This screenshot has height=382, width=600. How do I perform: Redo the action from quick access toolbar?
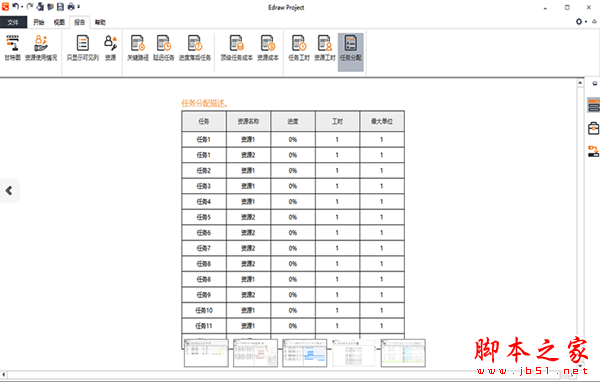[30, 7]
